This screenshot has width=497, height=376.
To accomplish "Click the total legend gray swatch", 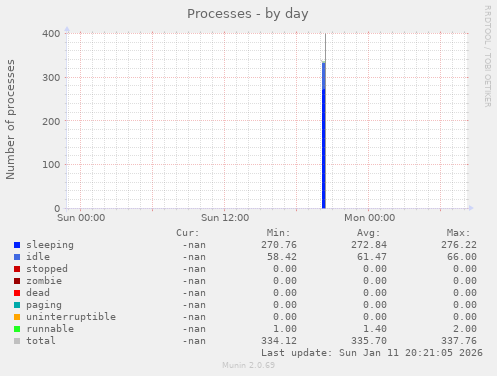I will tap(17, 341).
